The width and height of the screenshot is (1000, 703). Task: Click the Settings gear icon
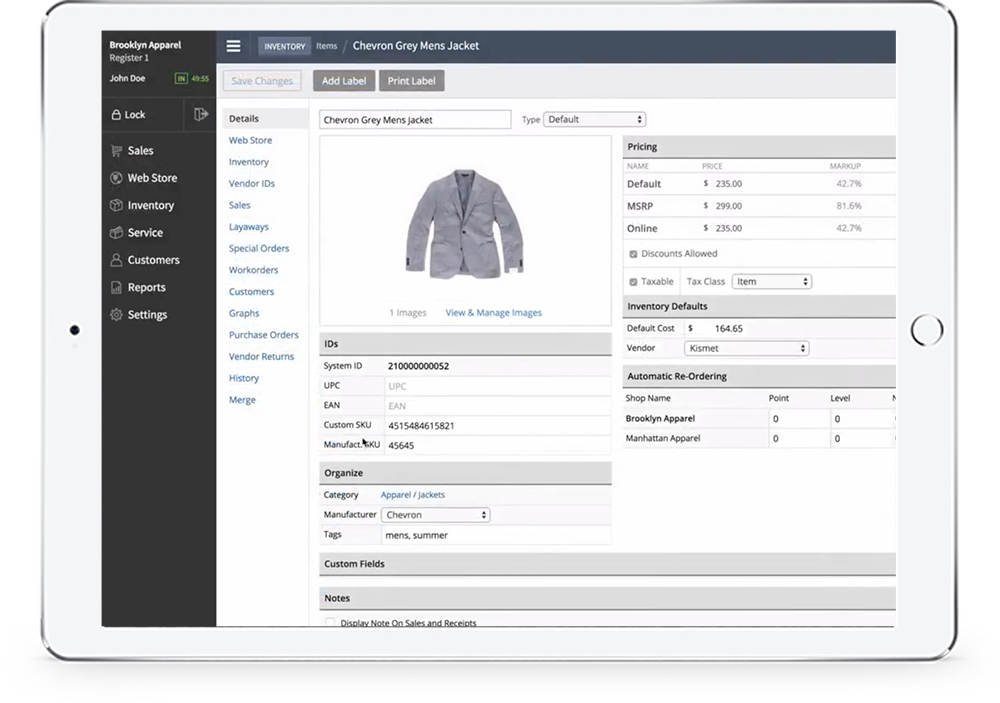(116, 315)
